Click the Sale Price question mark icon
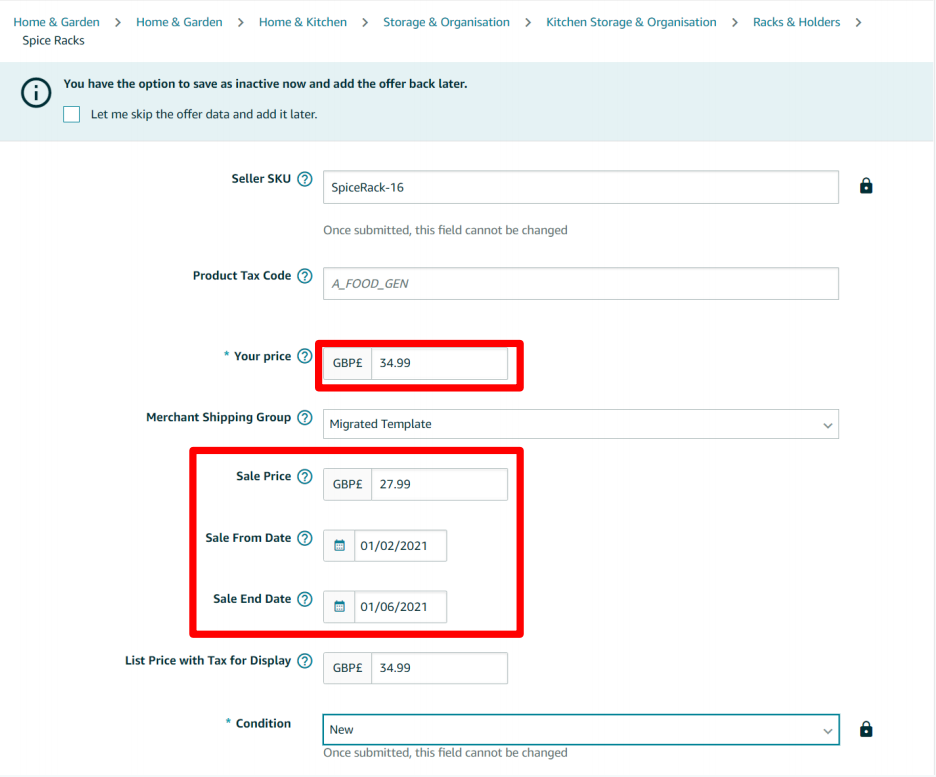The image size is (936, 777). (305, 476)
